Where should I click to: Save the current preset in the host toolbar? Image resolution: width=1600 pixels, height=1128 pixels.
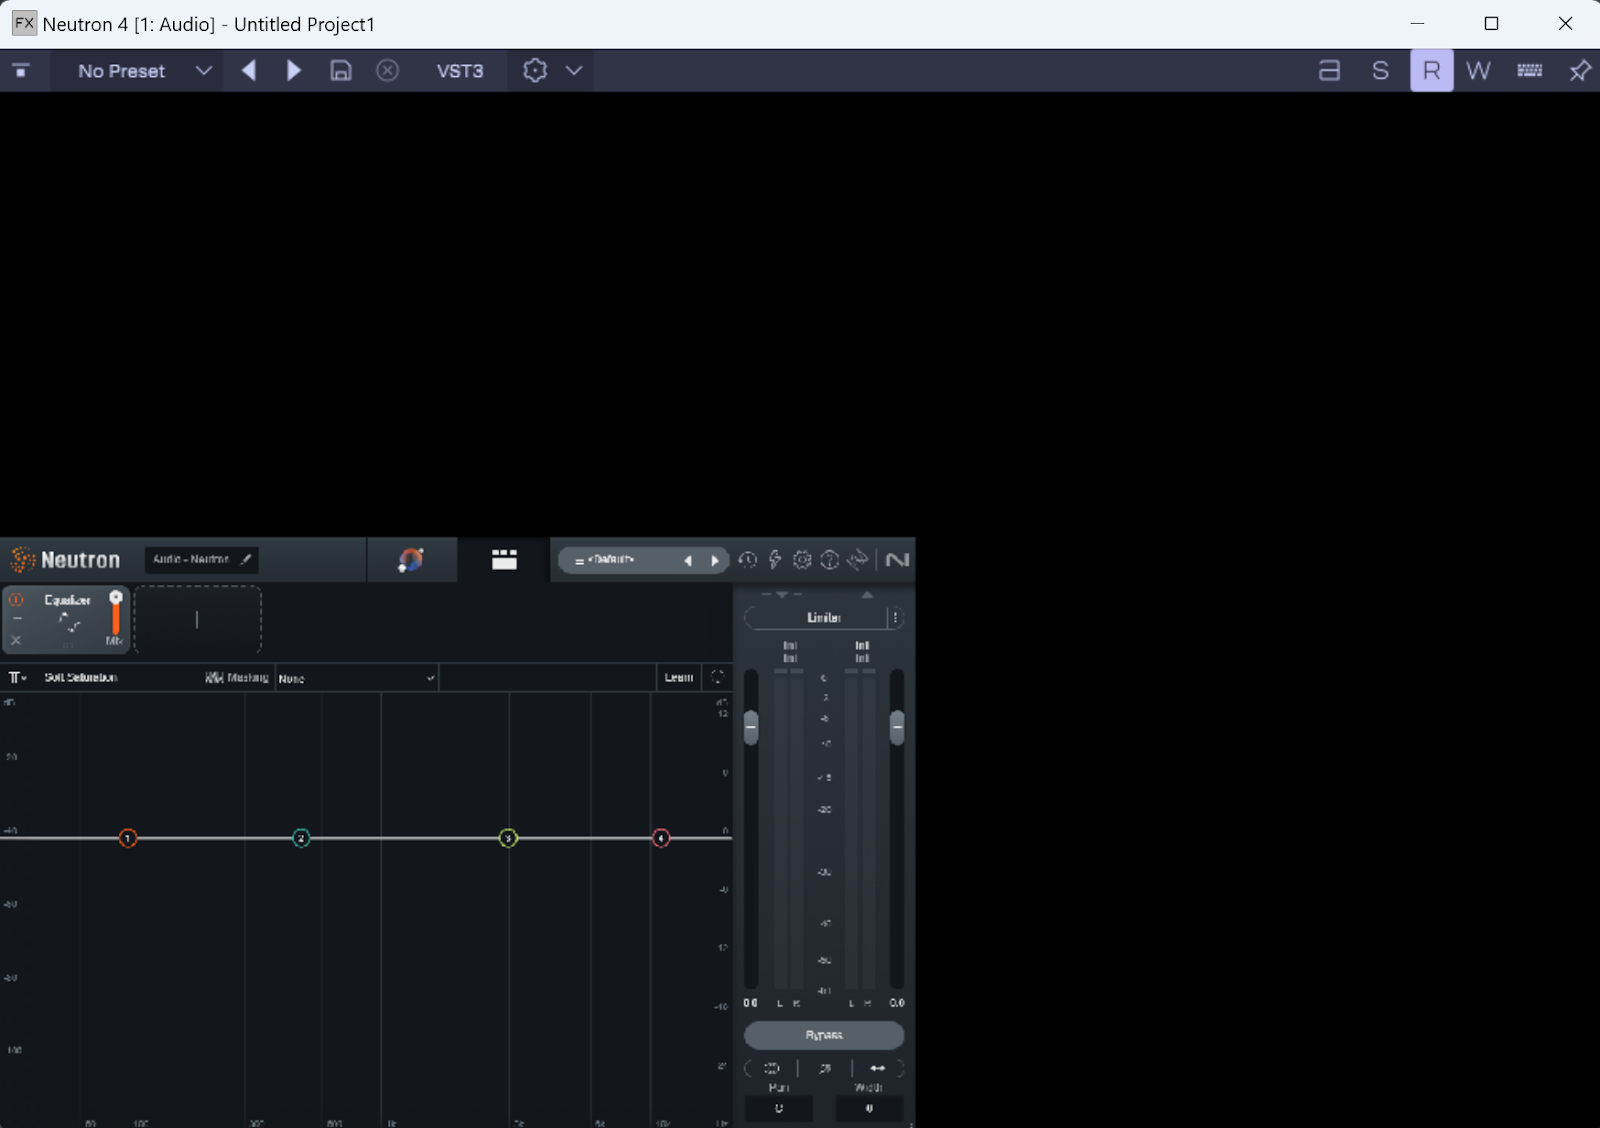(x=341, y=71)
